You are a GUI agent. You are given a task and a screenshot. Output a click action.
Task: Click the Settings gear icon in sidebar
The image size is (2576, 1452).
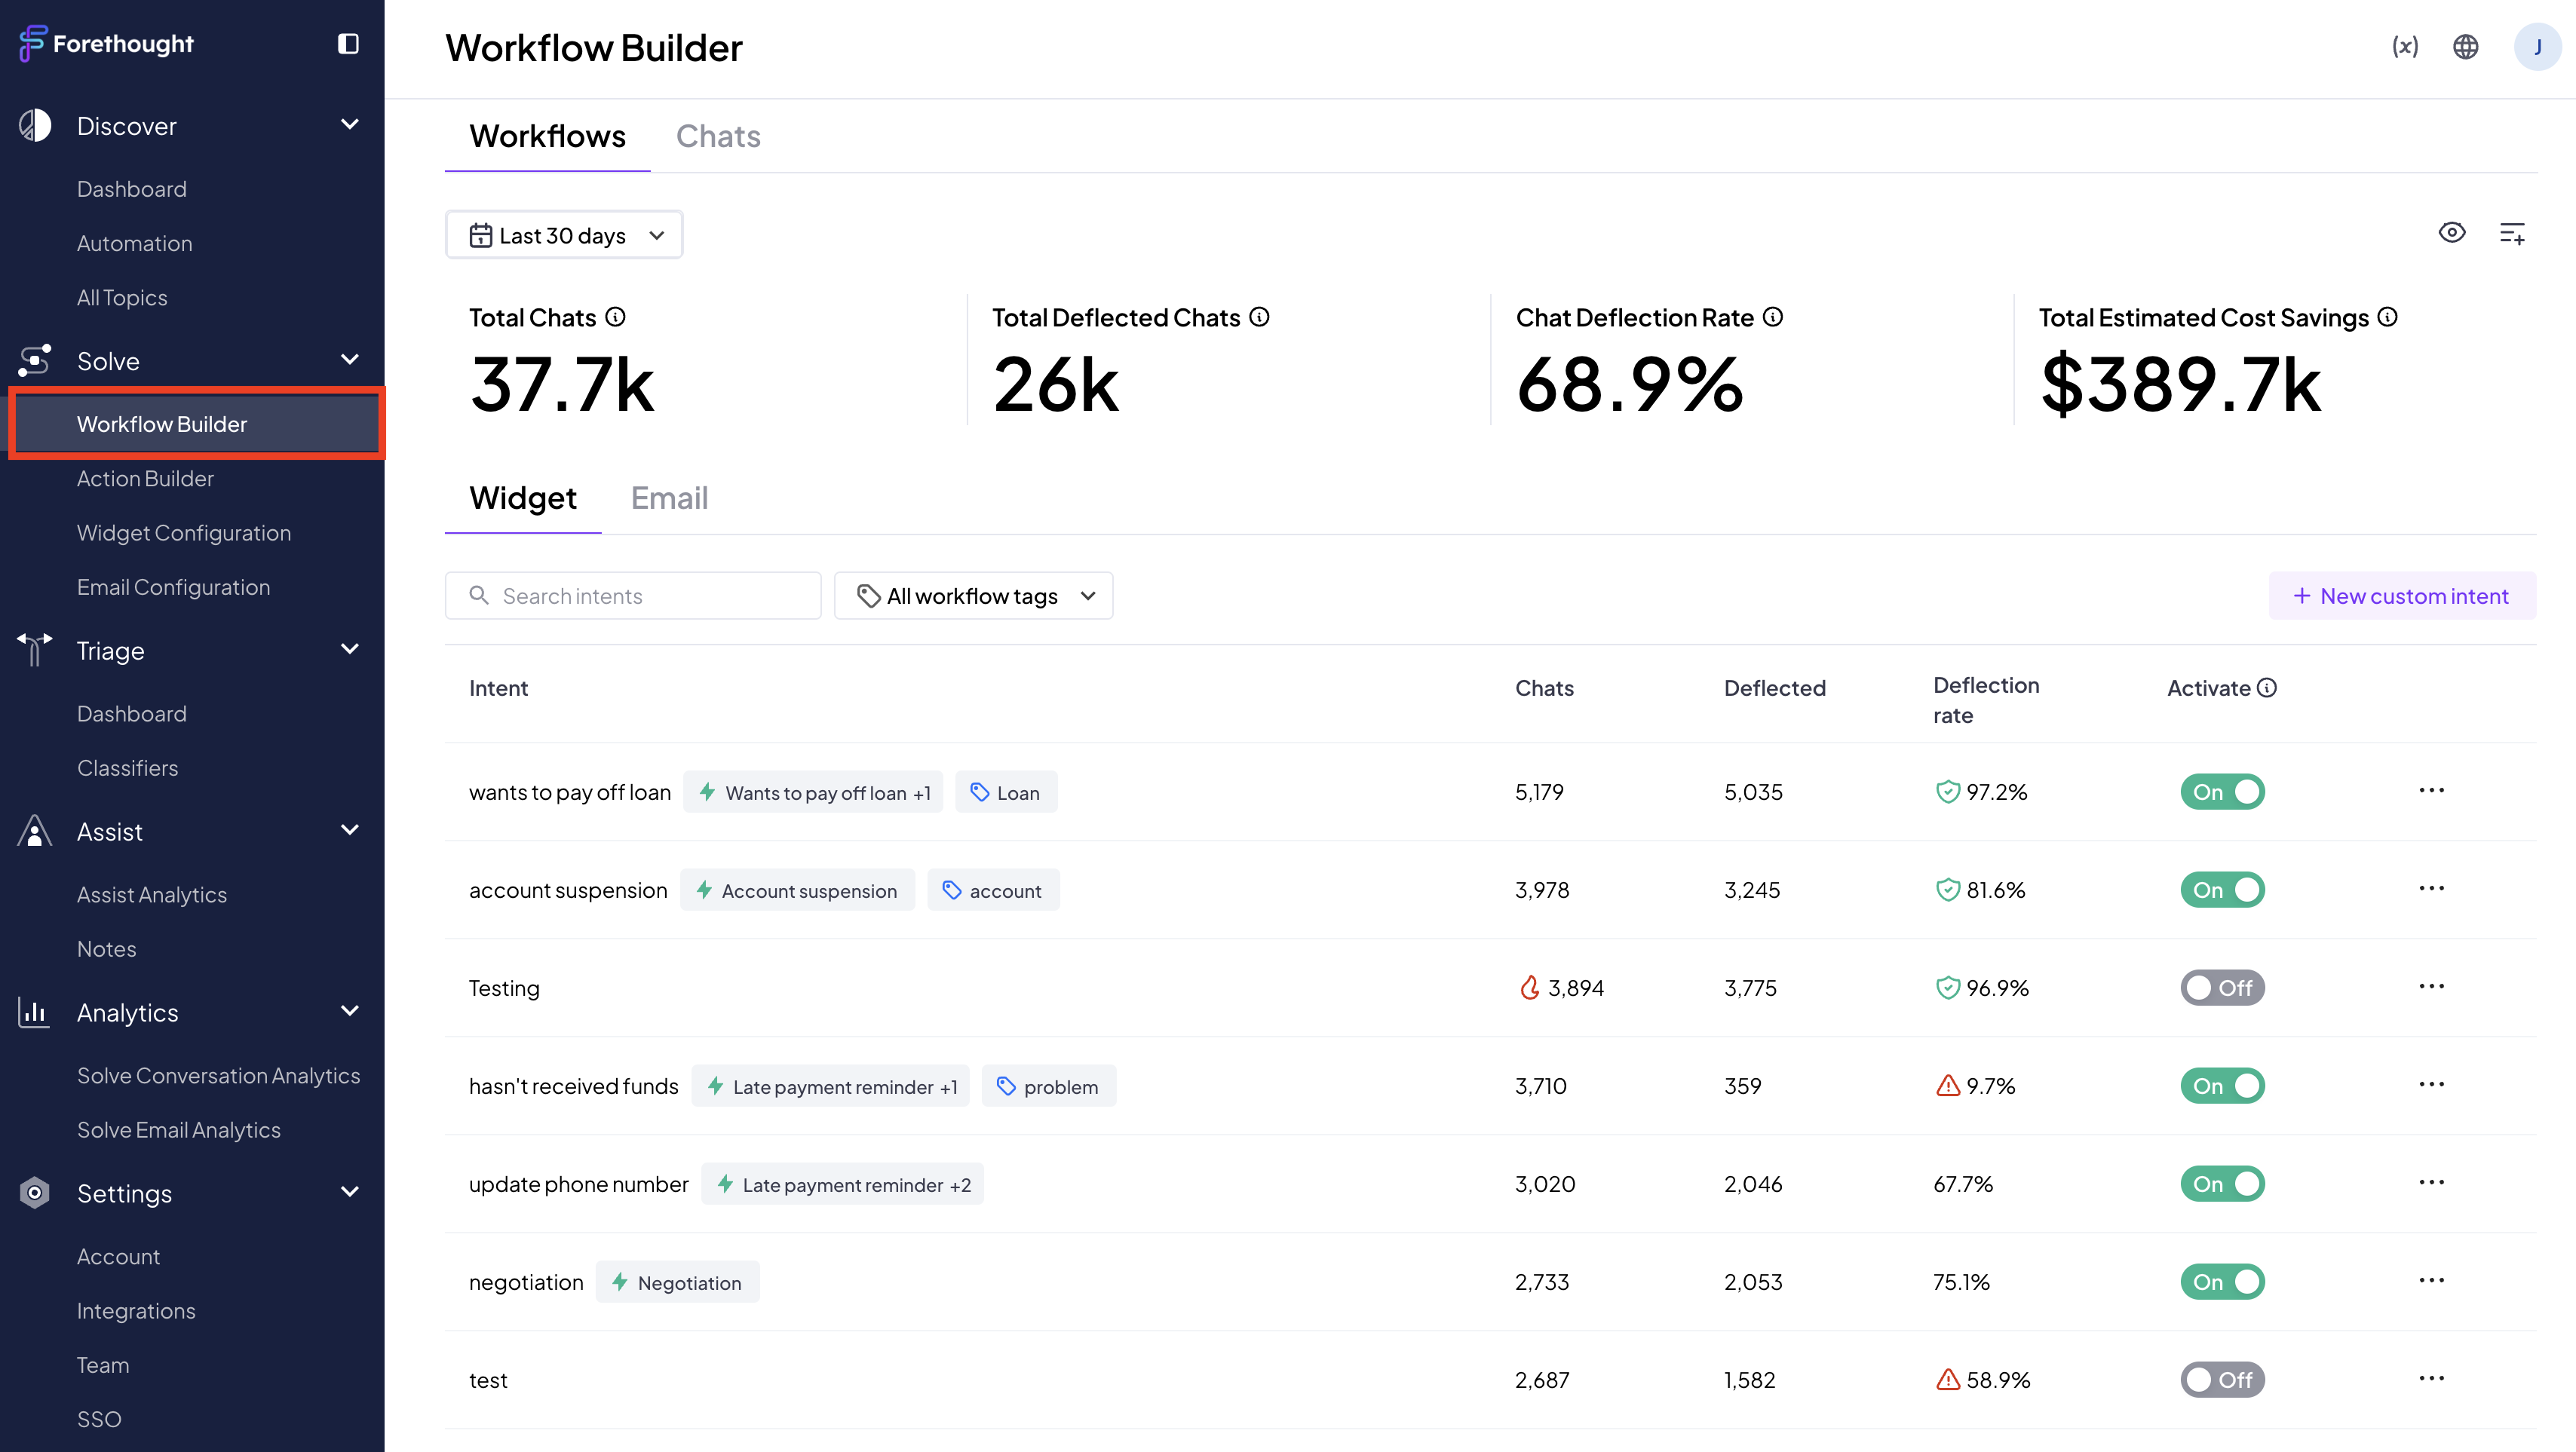35,1193
